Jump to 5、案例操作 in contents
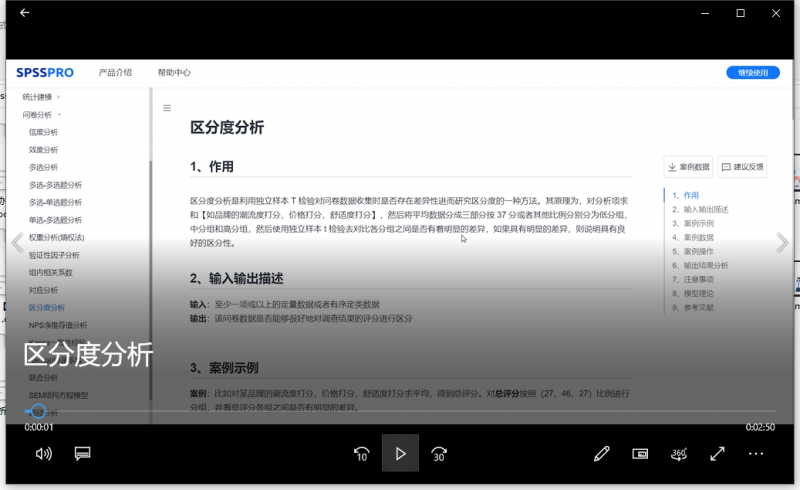Screen dimensions: 800x490 (x=693, y=252)
